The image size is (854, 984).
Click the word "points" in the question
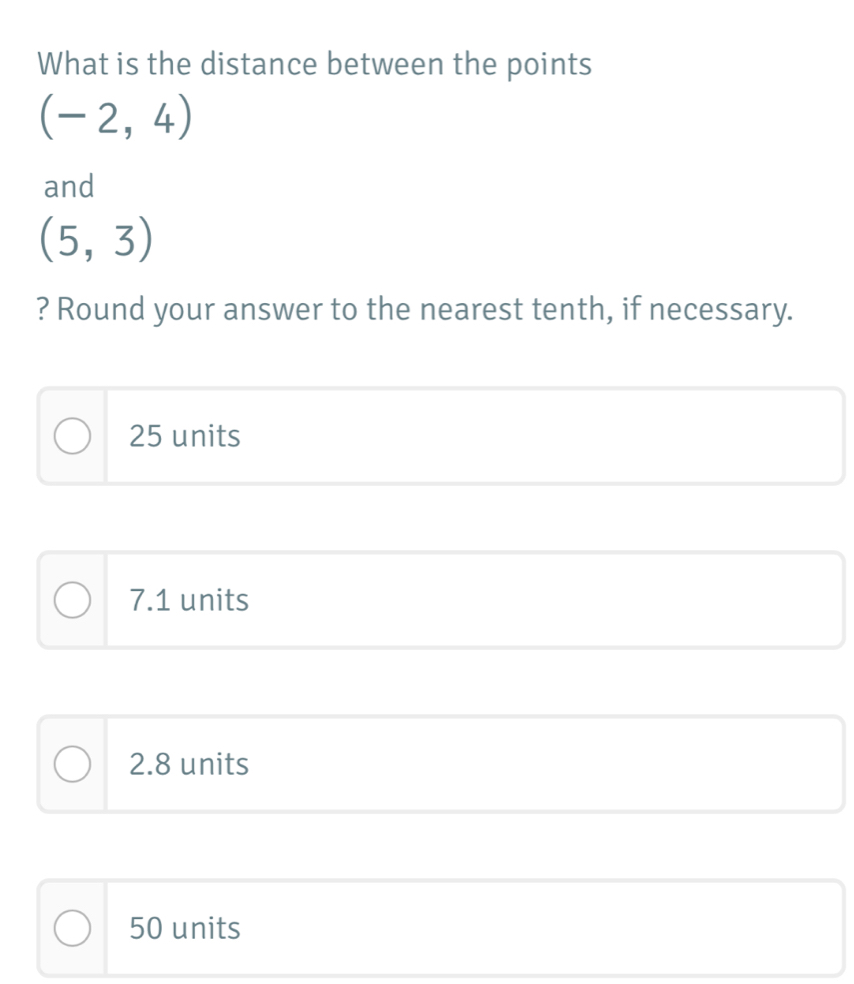pyautogui.click(x=549, y=65)
